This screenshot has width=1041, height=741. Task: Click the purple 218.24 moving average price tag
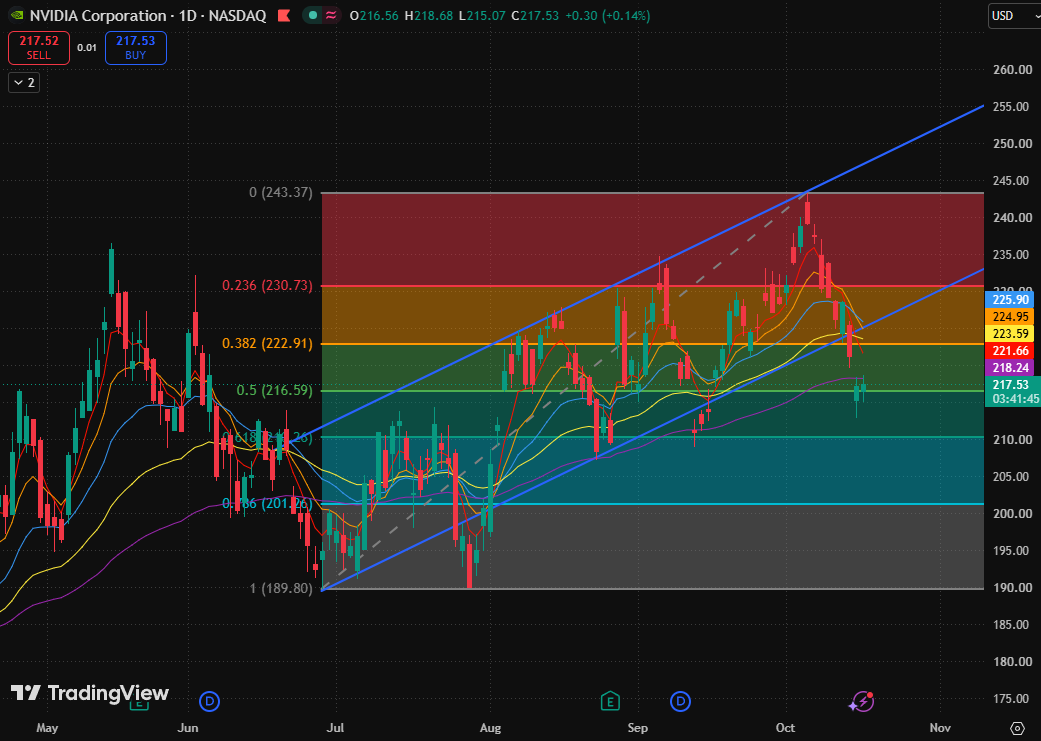coord(1011,367)
